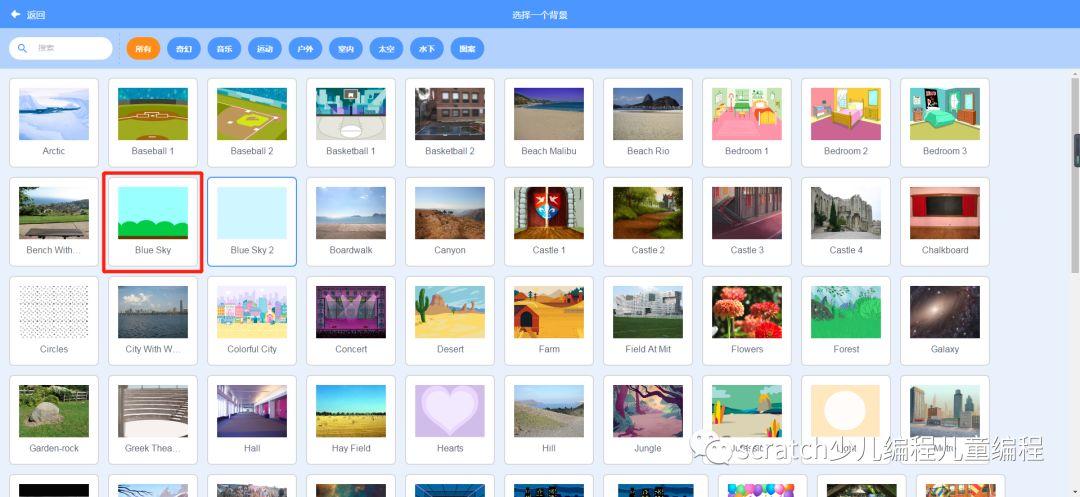
Task: Select the Bench With View backdrop
Action: pyautogui.click(x=54, y=222)
